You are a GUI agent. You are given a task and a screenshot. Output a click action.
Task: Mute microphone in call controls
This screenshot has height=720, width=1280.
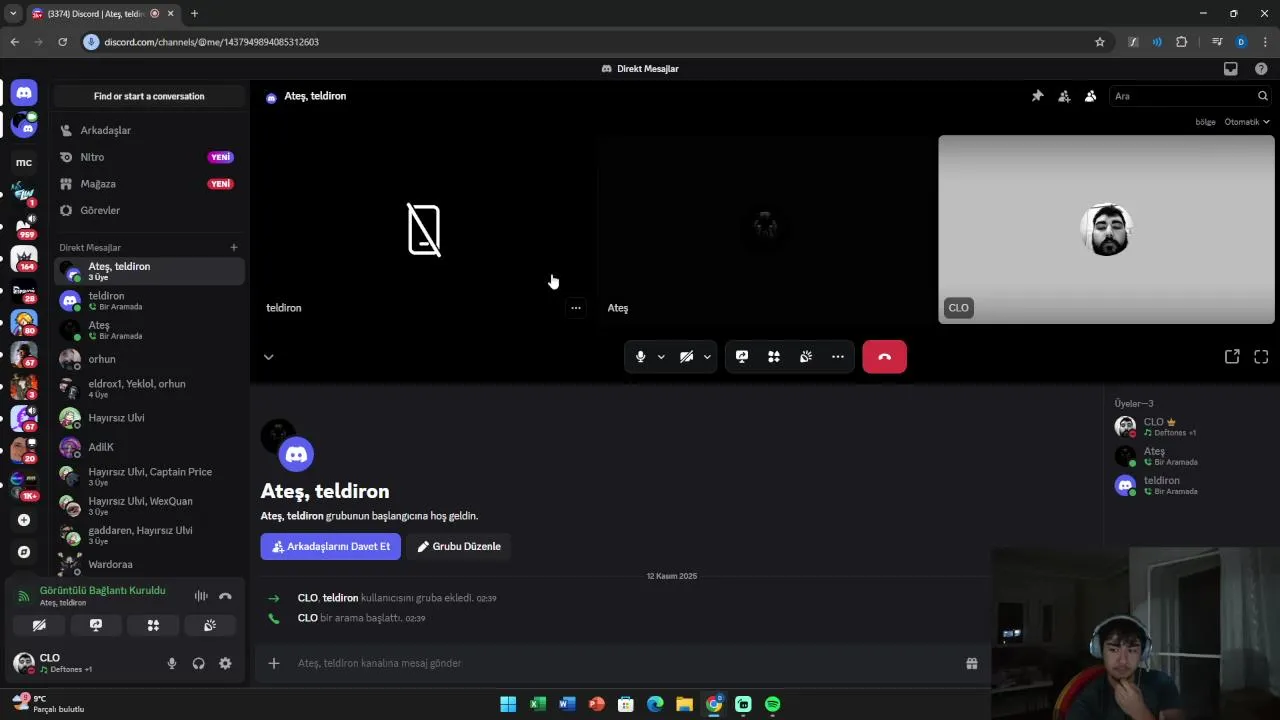[x=640, y=357]
